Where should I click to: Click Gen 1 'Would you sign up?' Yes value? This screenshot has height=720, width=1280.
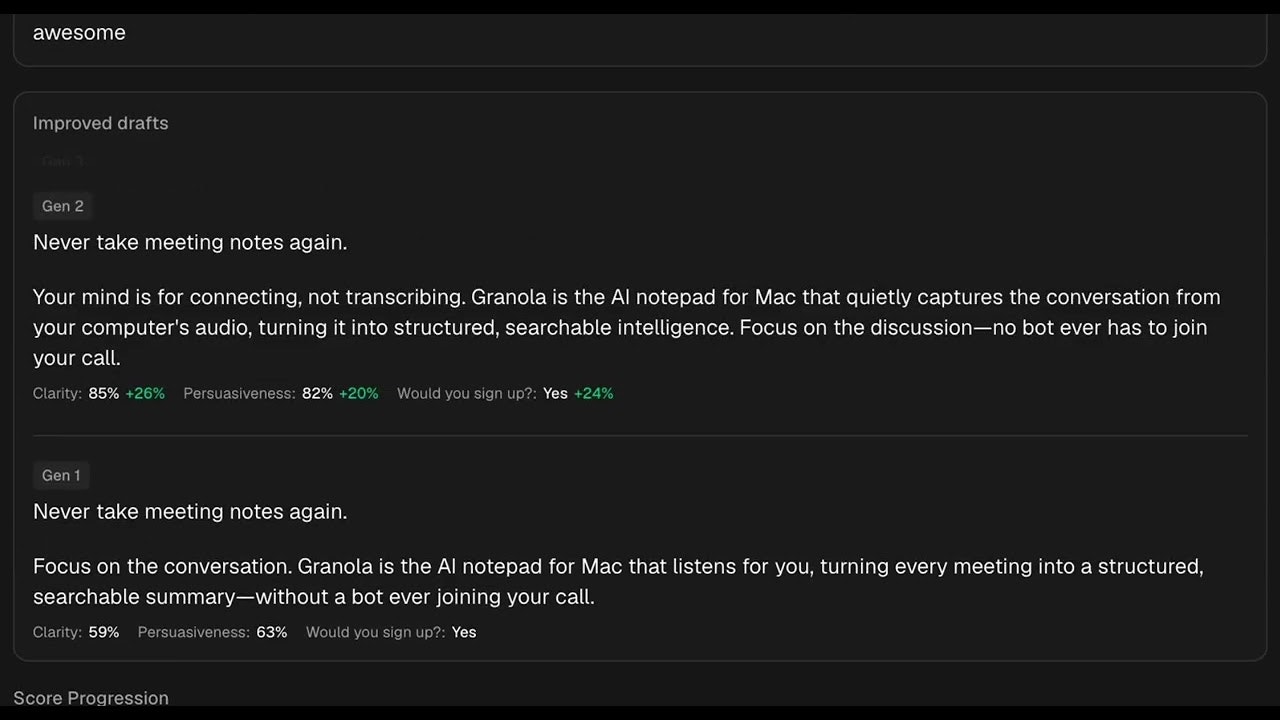tap(464, 632)
